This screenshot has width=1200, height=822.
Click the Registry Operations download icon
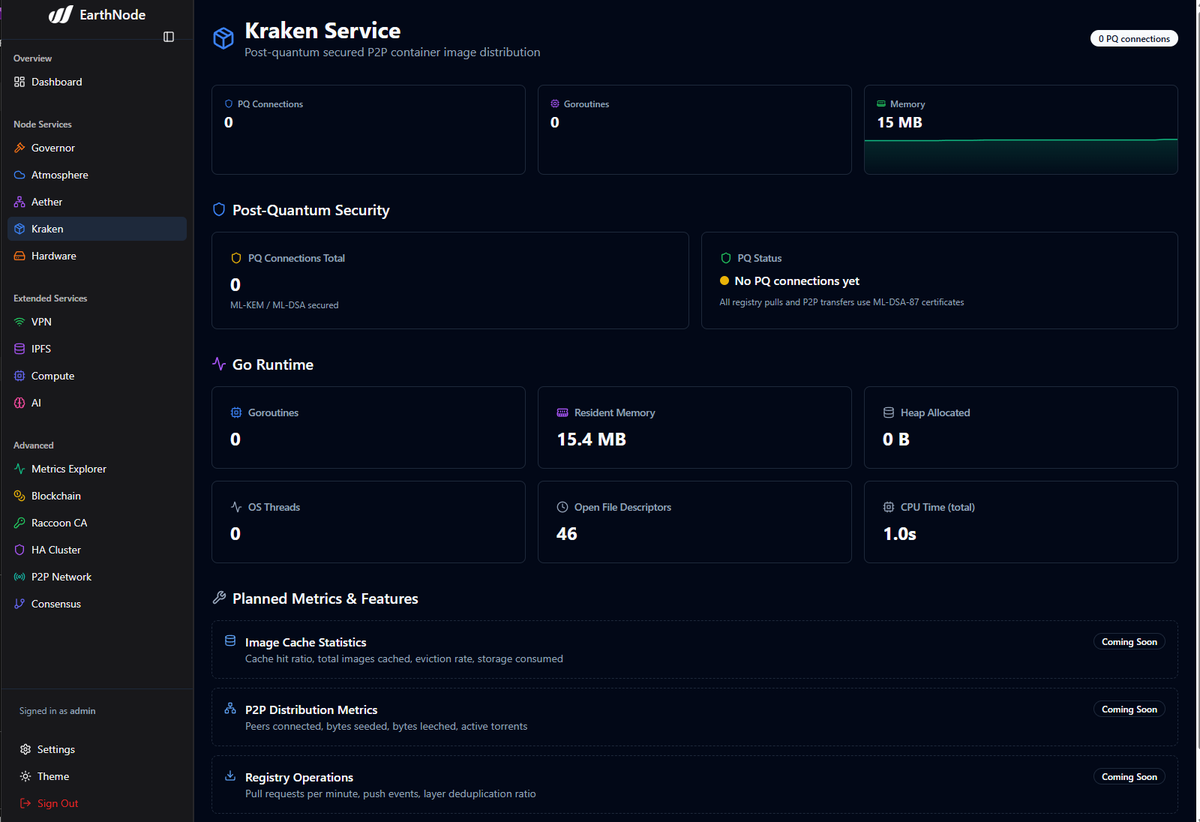tap(230, 775)
